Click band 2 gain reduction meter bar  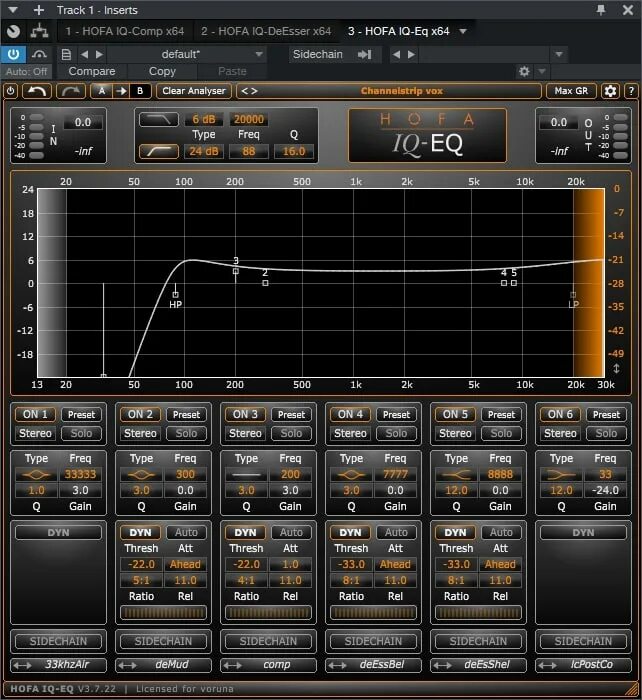[x=163, y=613]
